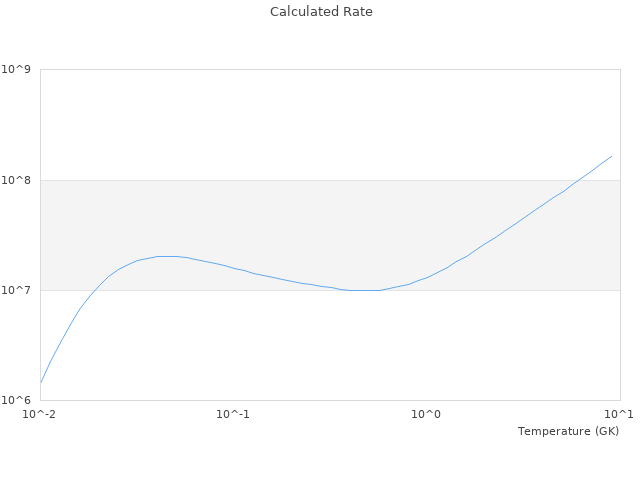Click the curve directly above the 10^0 tick
Screen dimensions: 640x480
427,277
